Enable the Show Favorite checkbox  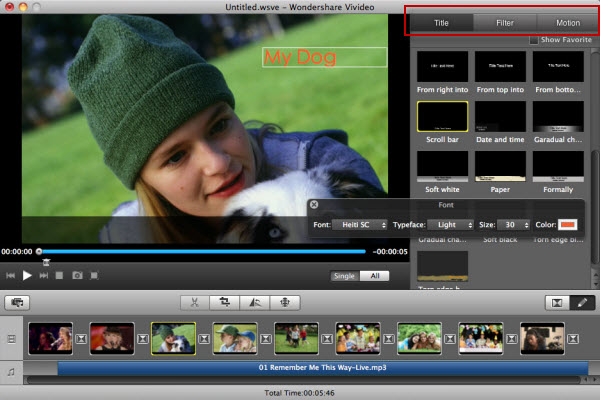(534, 40)
